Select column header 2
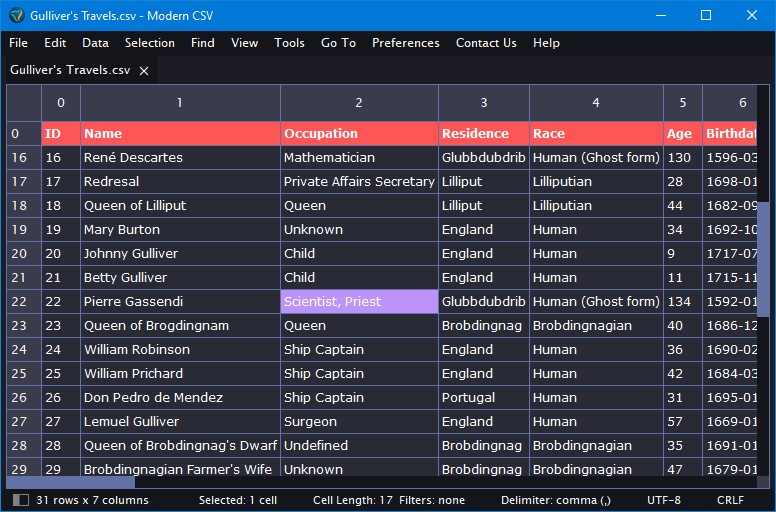 pyautogui.click(x=359, y=103)
